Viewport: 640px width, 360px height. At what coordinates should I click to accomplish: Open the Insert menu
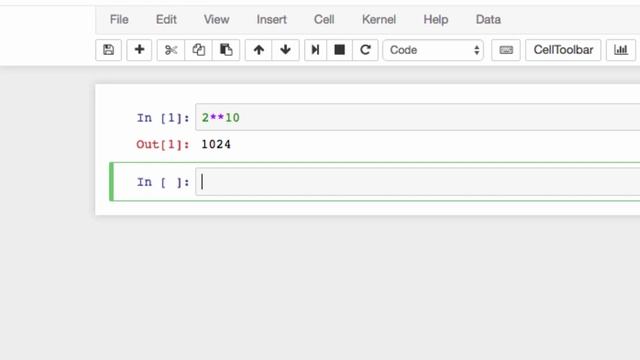coord(271,19)
